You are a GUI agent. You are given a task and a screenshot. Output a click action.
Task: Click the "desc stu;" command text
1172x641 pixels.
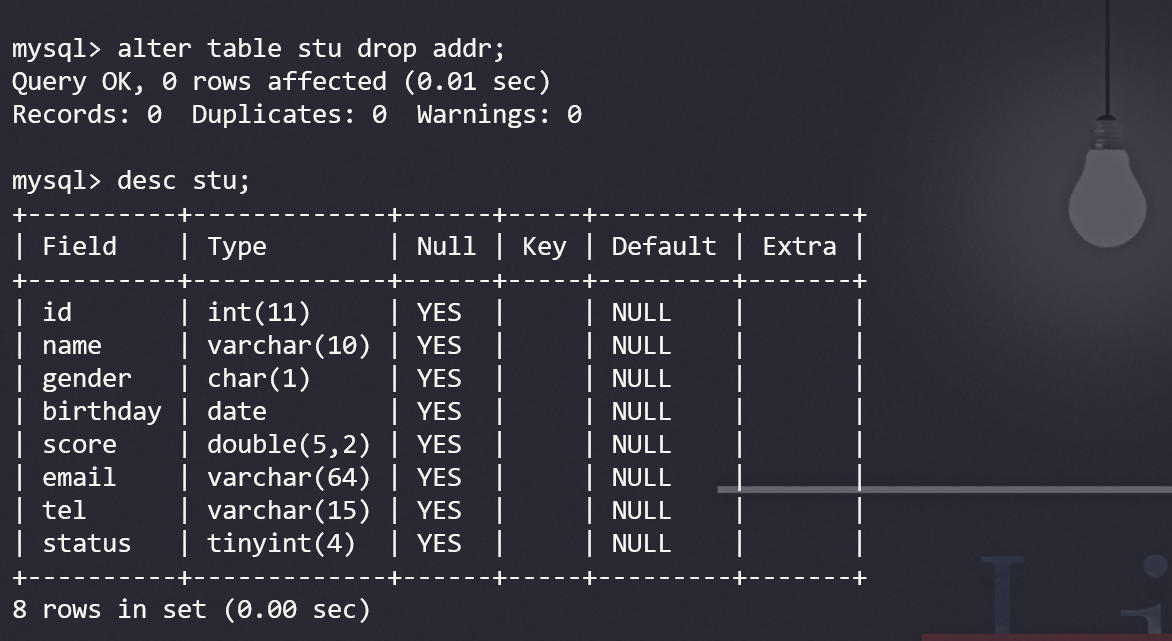183,180
